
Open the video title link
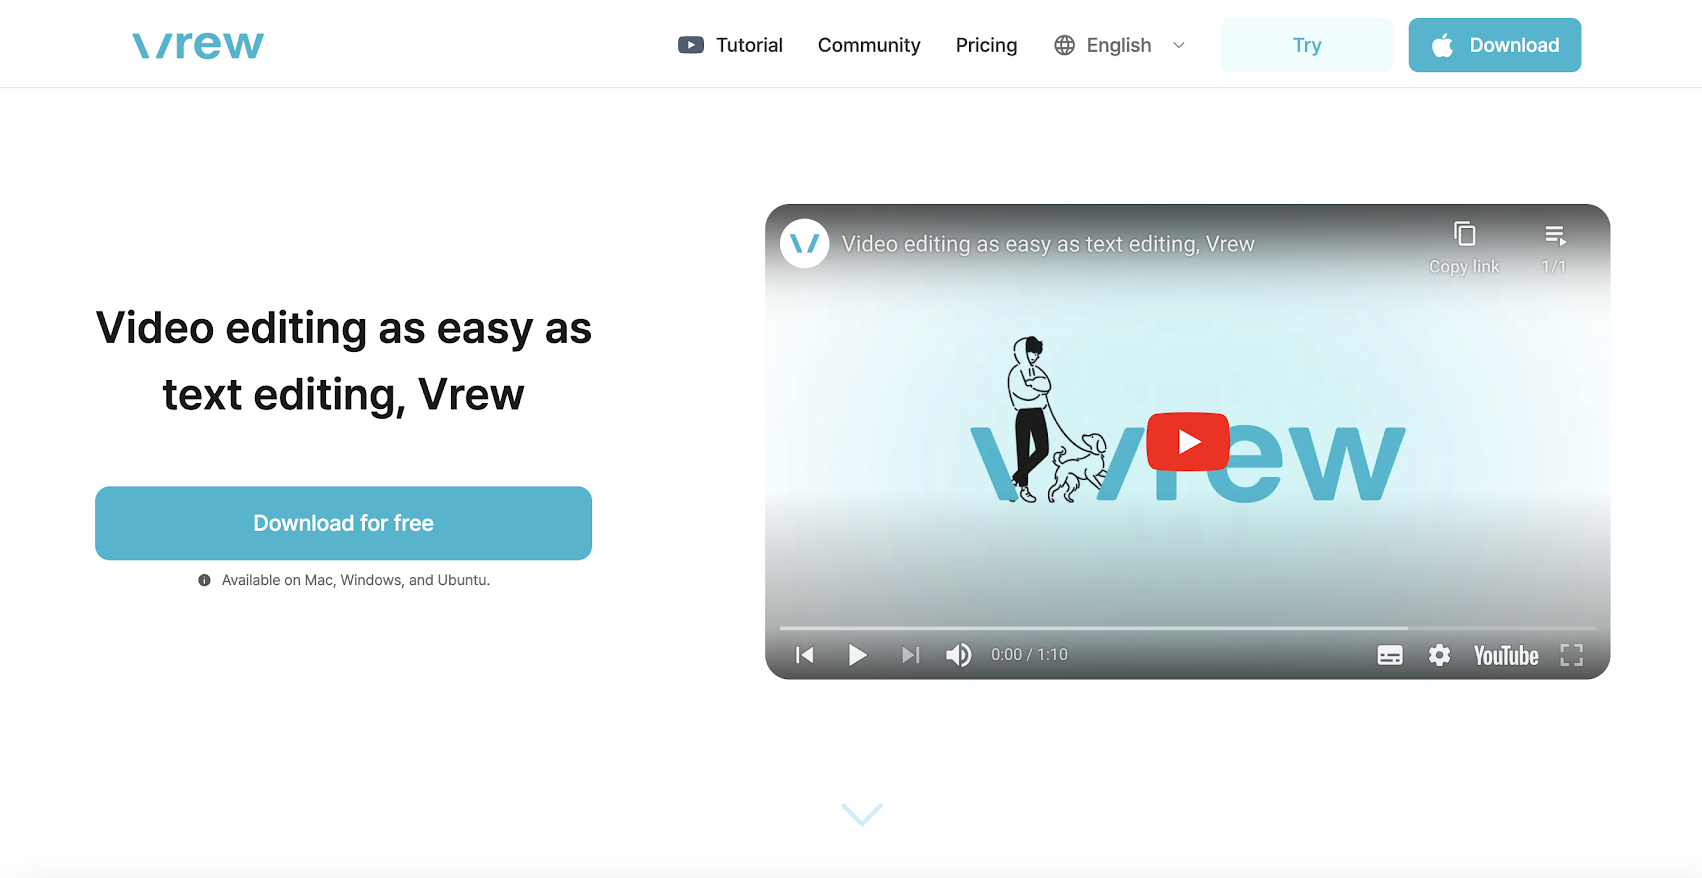[1048, 244]
